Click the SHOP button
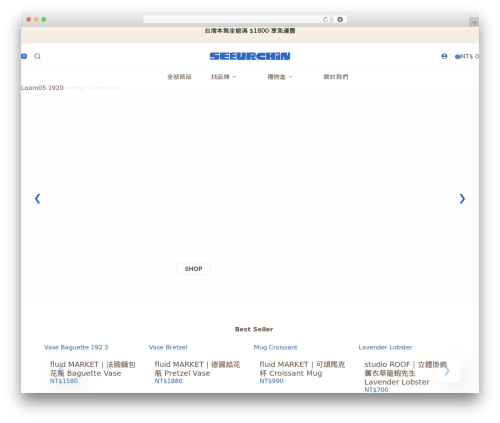 [x=193, y=269]
